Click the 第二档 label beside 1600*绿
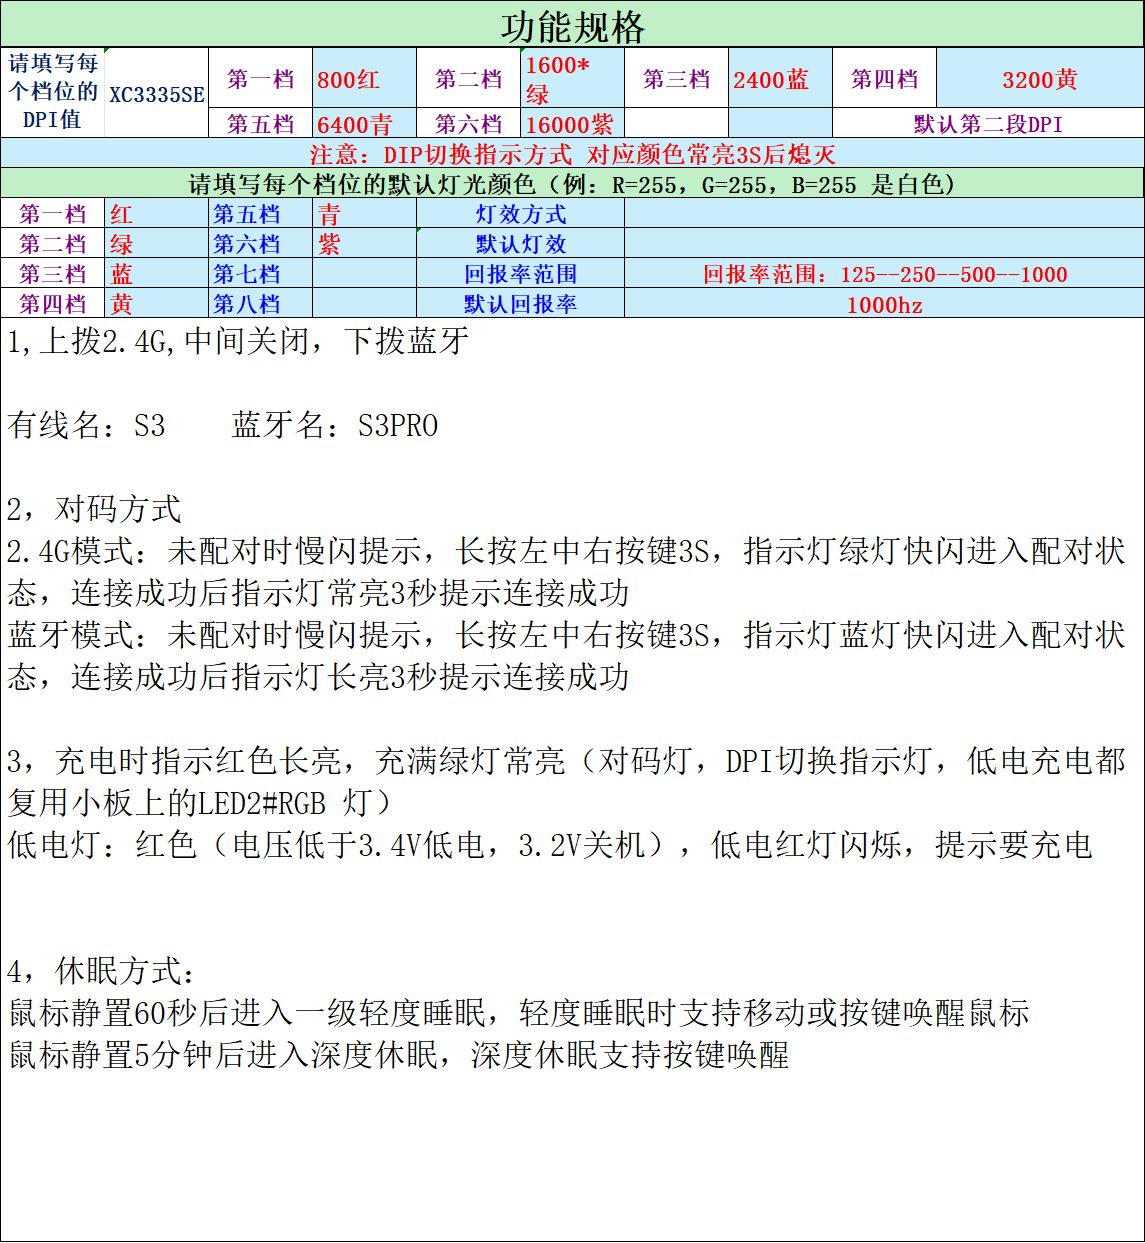Viewport: 1145px width, 1243px height. click(x=468, y=78)
